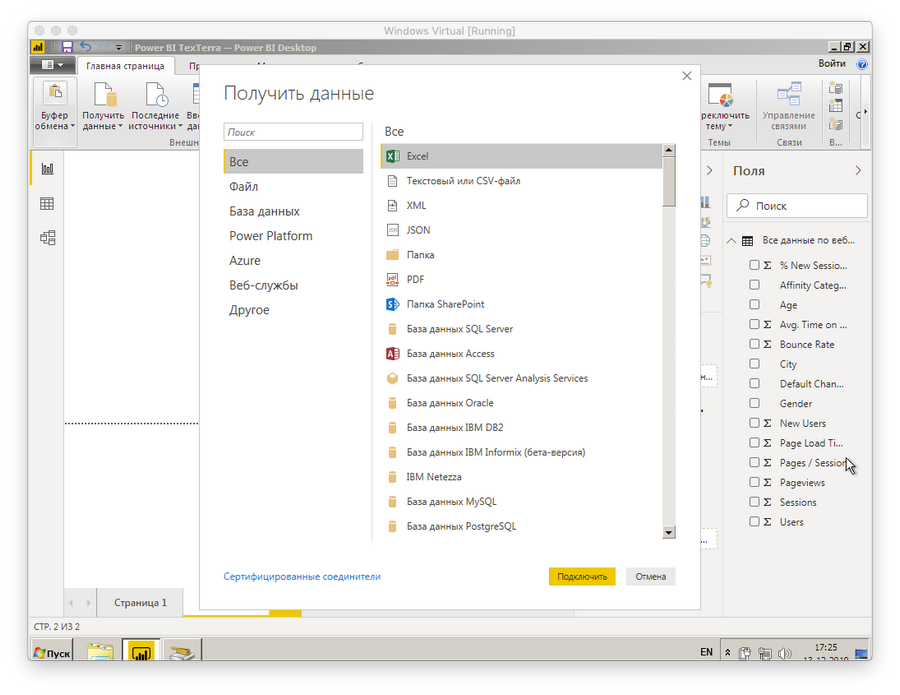
Task: Choose the PDF source icon
Action: (392, 280)
